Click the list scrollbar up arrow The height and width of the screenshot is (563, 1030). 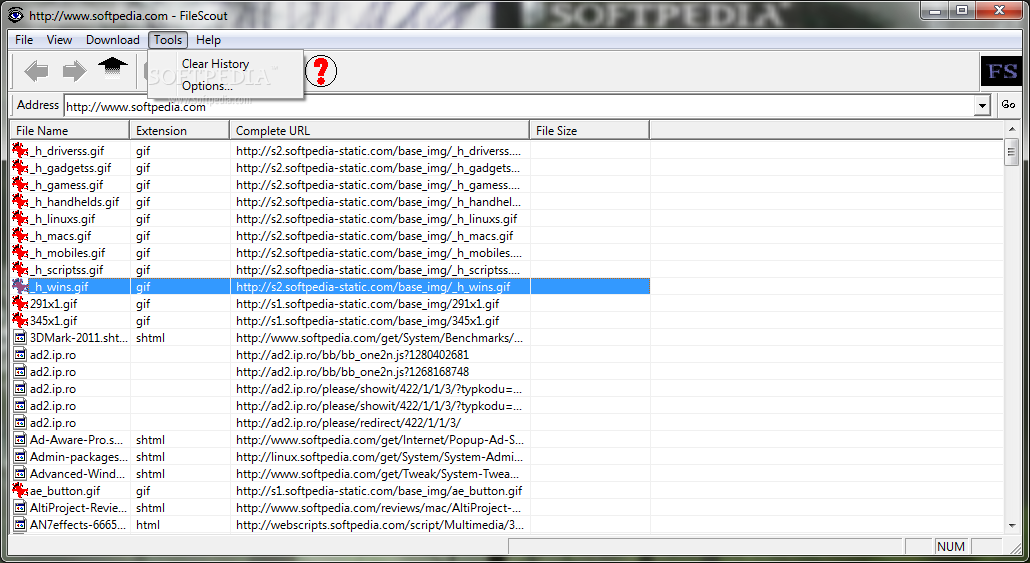pyautogui.click(x=1012, y=129)
